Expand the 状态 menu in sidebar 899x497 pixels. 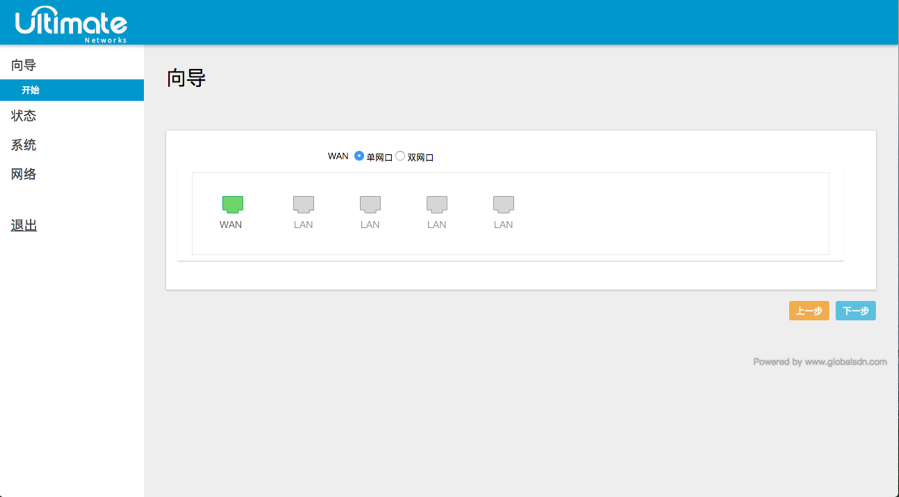point(24,116)
